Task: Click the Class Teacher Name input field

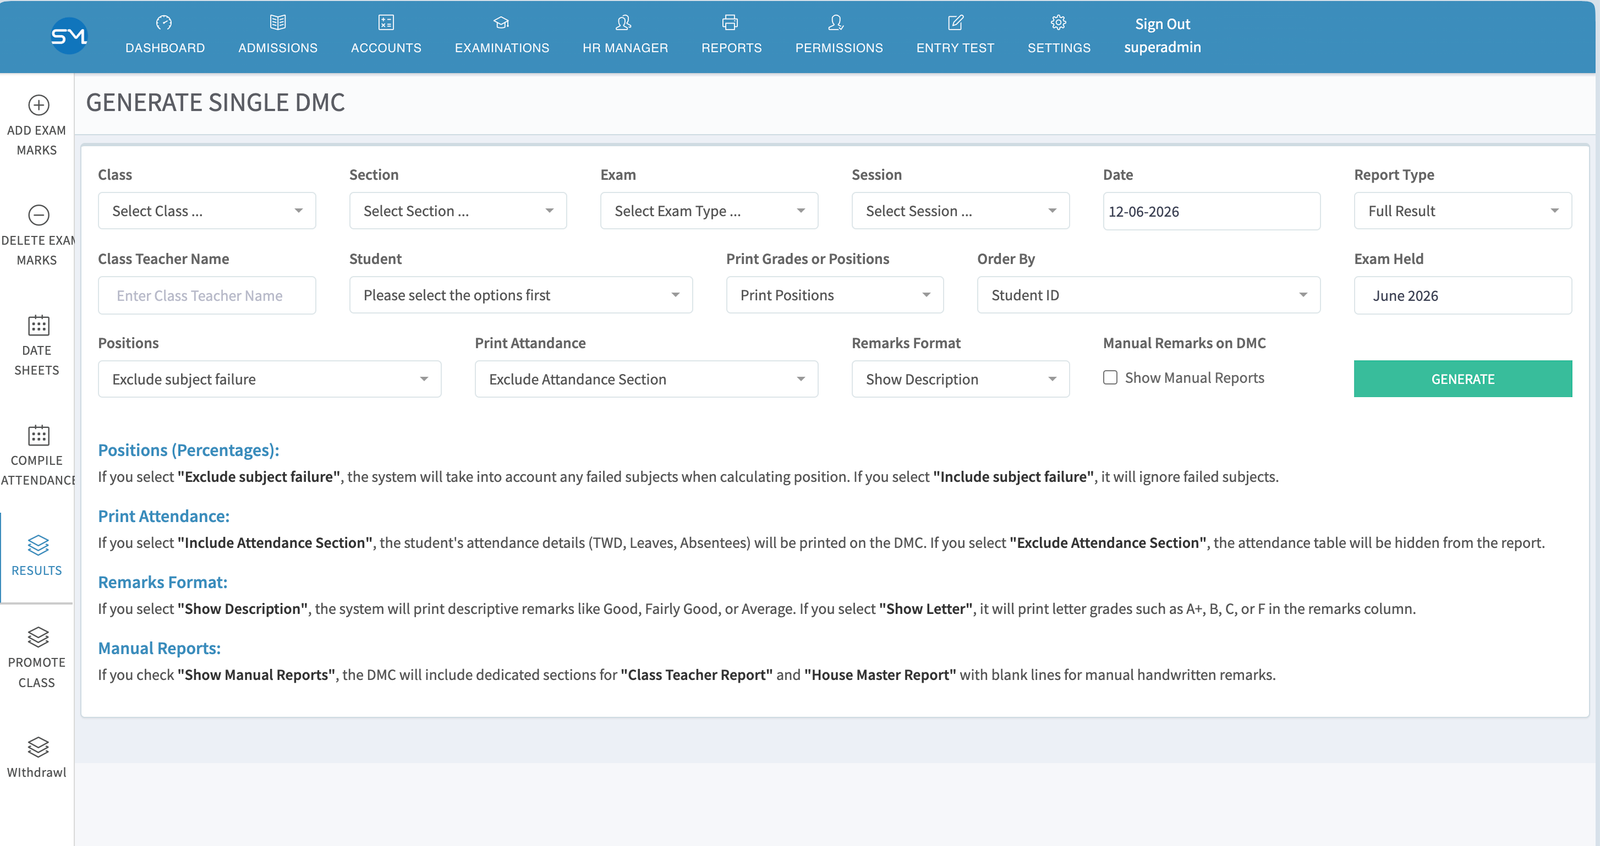Action: click(207, 295)
